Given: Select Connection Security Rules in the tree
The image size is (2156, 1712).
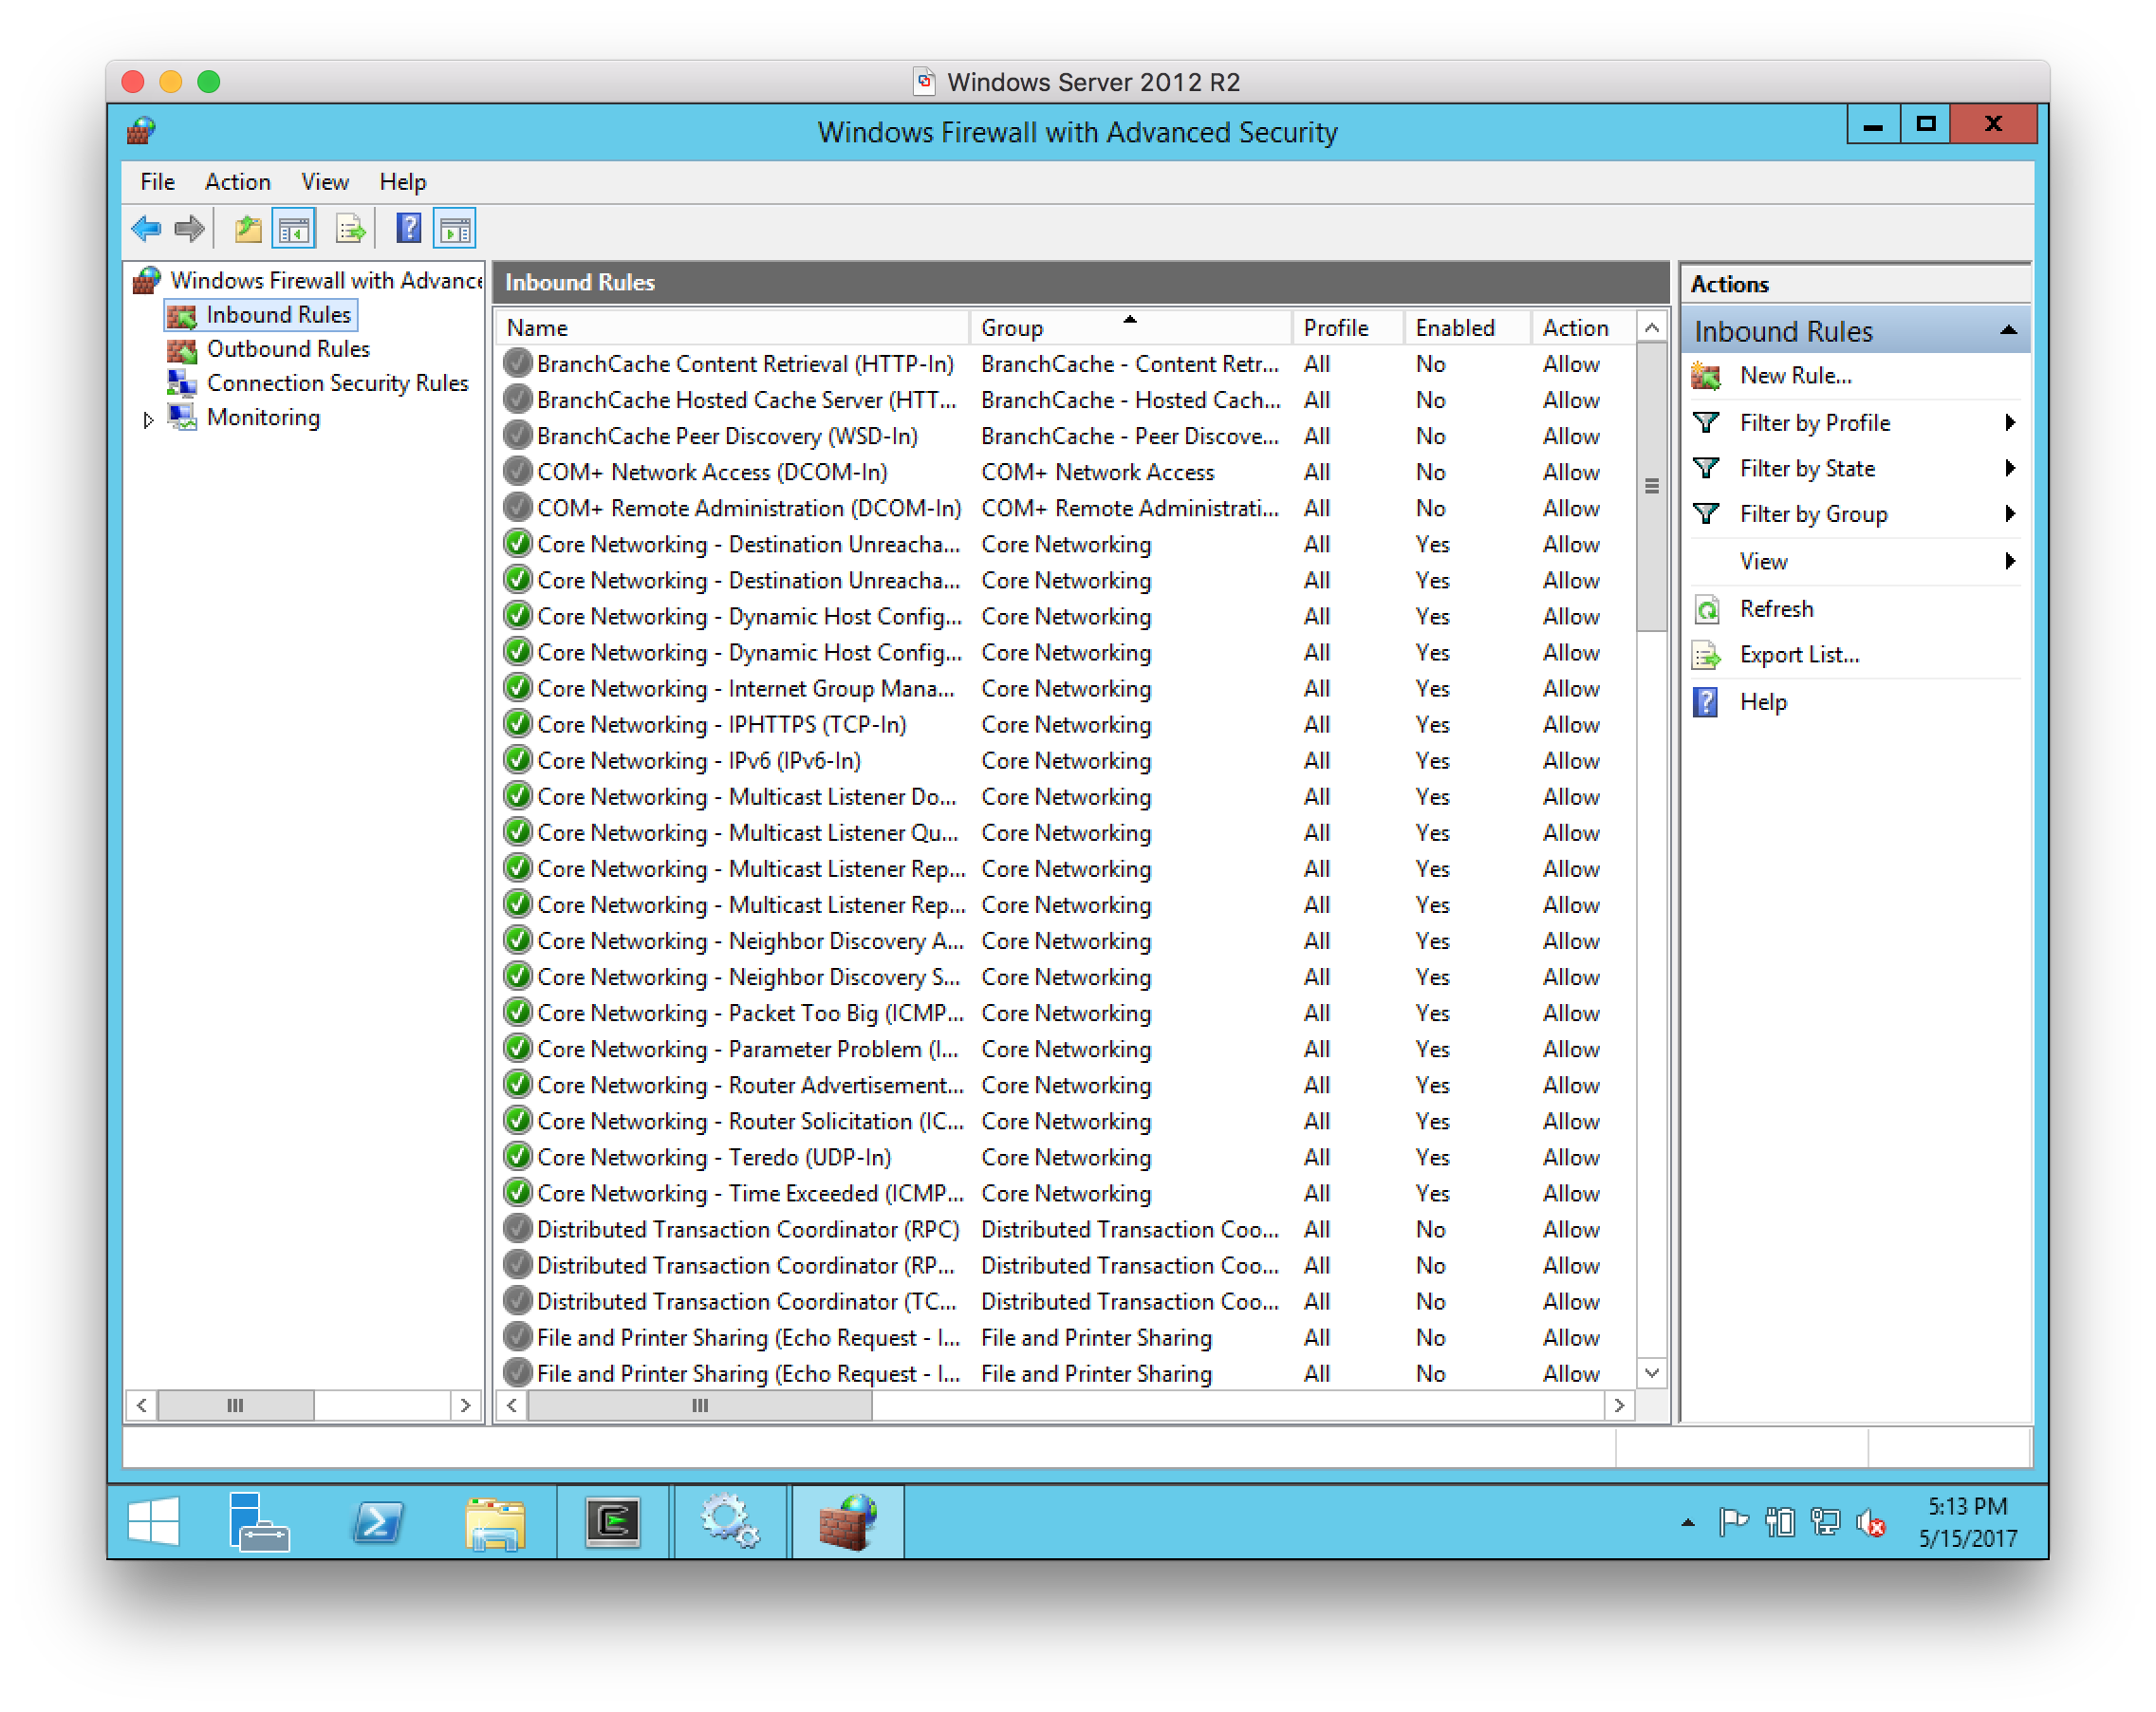Looking at the screenshot, I should coord(337,384).
